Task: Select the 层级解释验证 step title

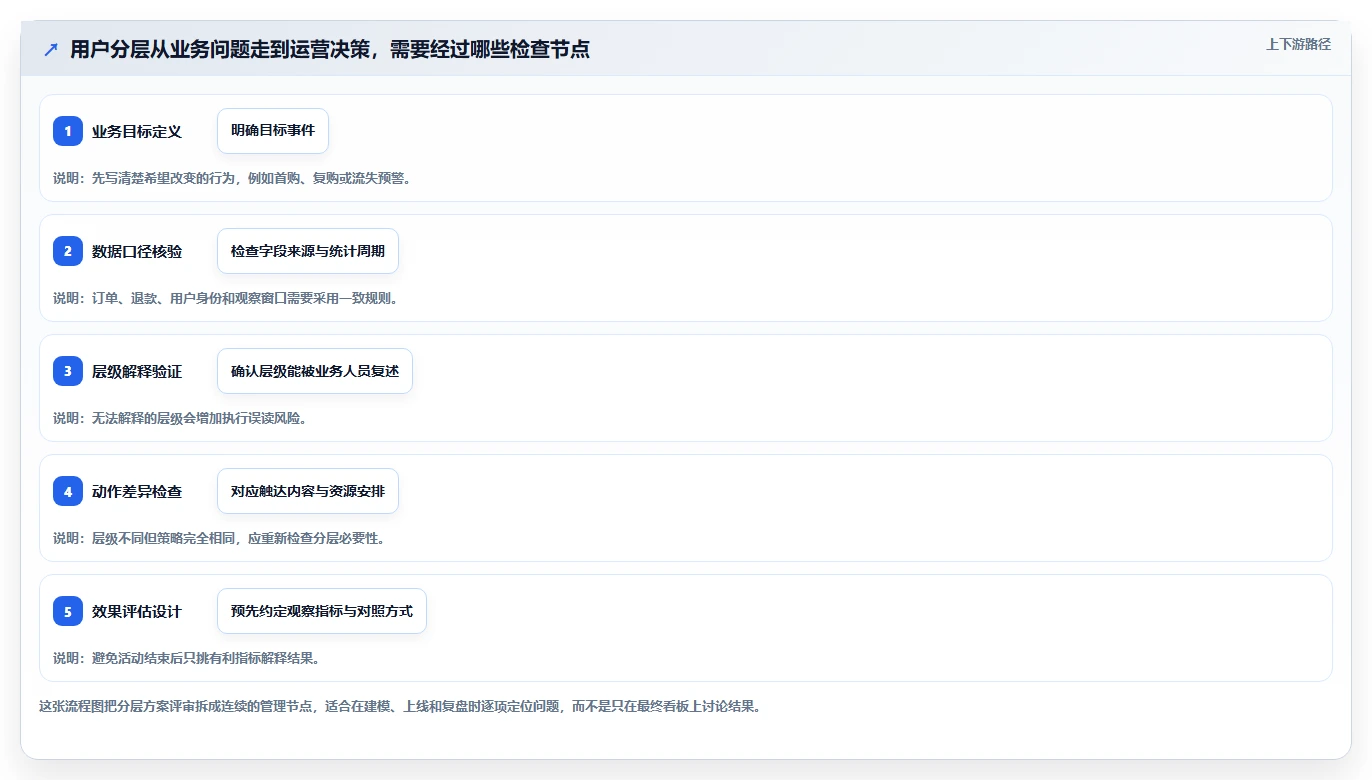Action: [x=137, y=372]
